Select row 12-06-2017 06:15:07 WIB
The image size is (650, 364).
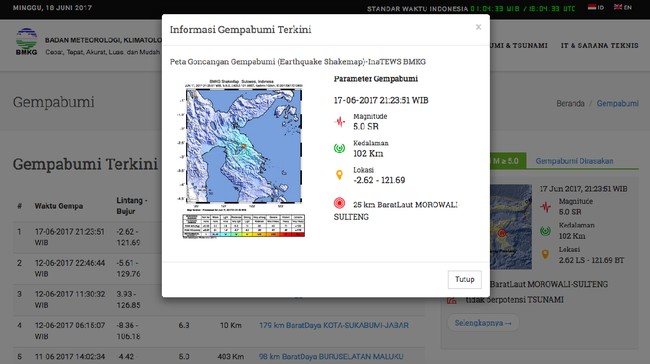pyautogui.click(x=218, y=331)
